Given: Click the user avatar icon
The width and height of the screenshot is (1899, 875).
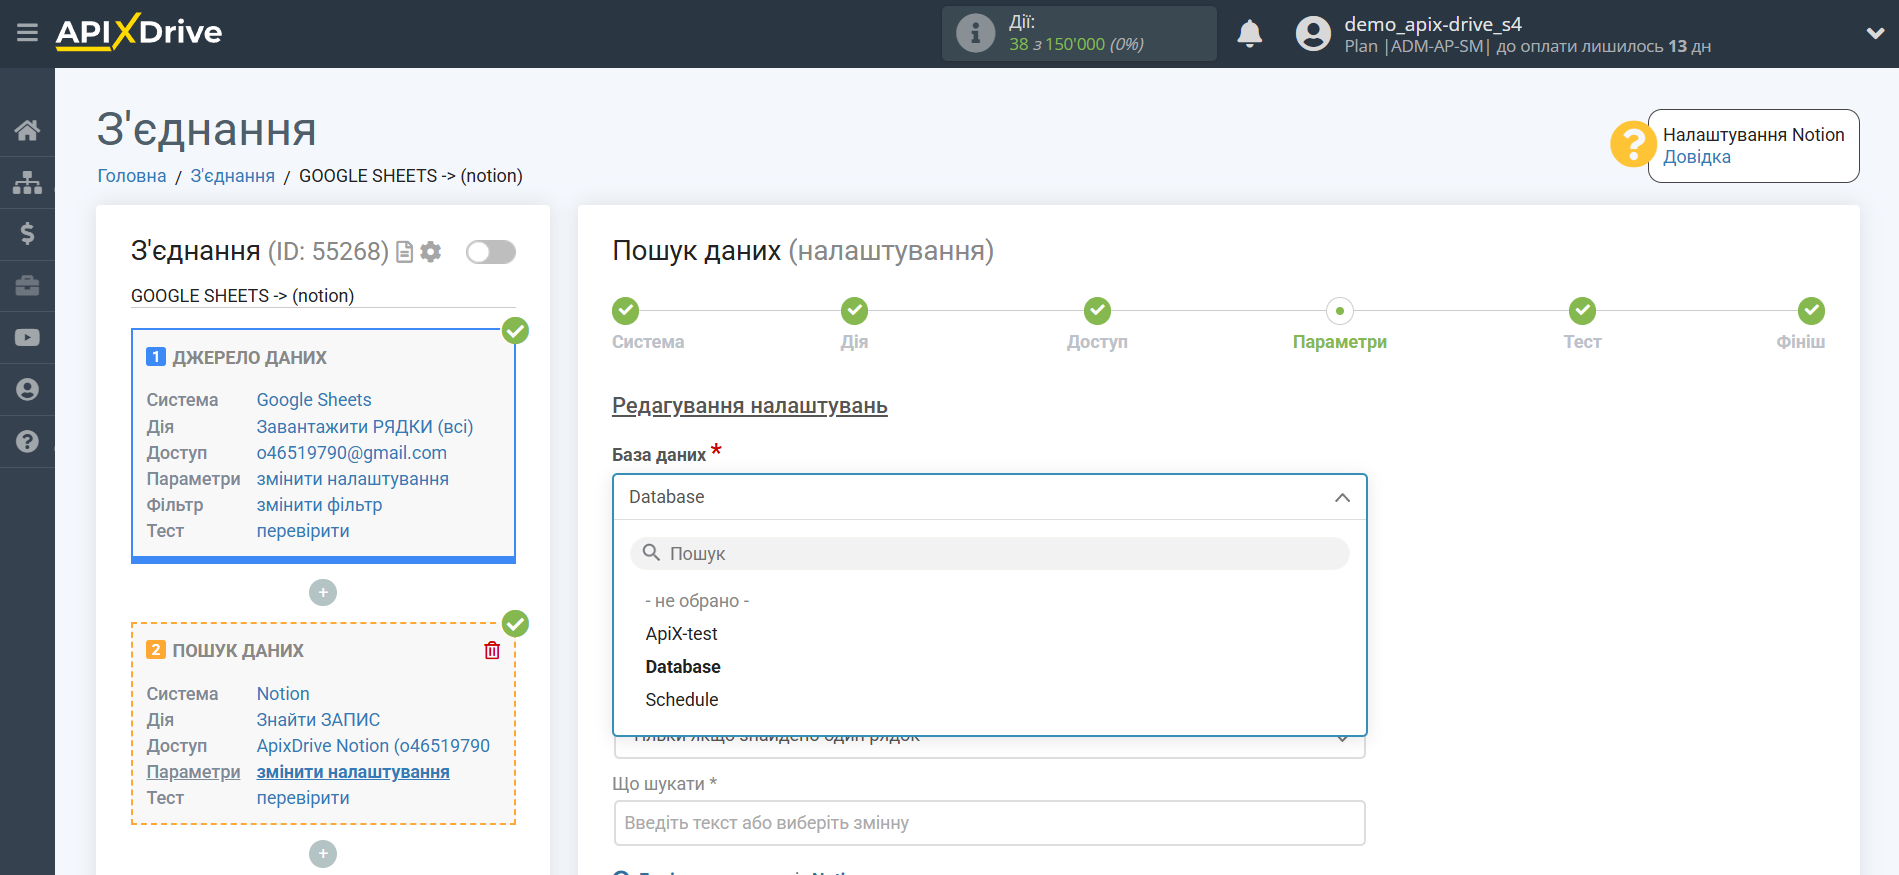Looking at the screenshot, I should [1313, 33].
